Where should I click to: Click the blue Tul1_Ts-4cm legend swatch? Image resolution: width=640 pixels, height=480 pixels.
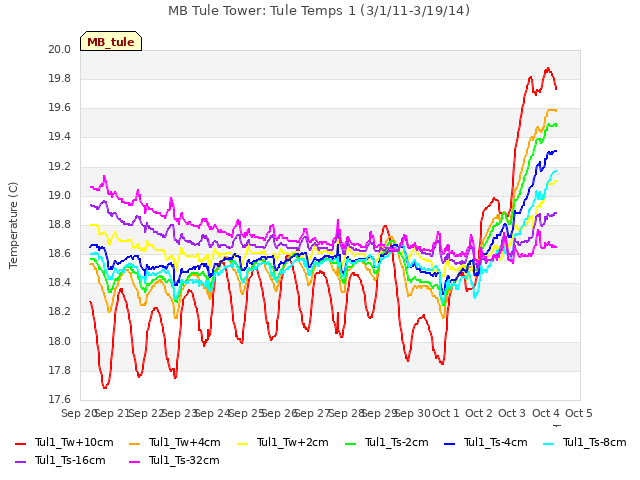tap(449, 444)
